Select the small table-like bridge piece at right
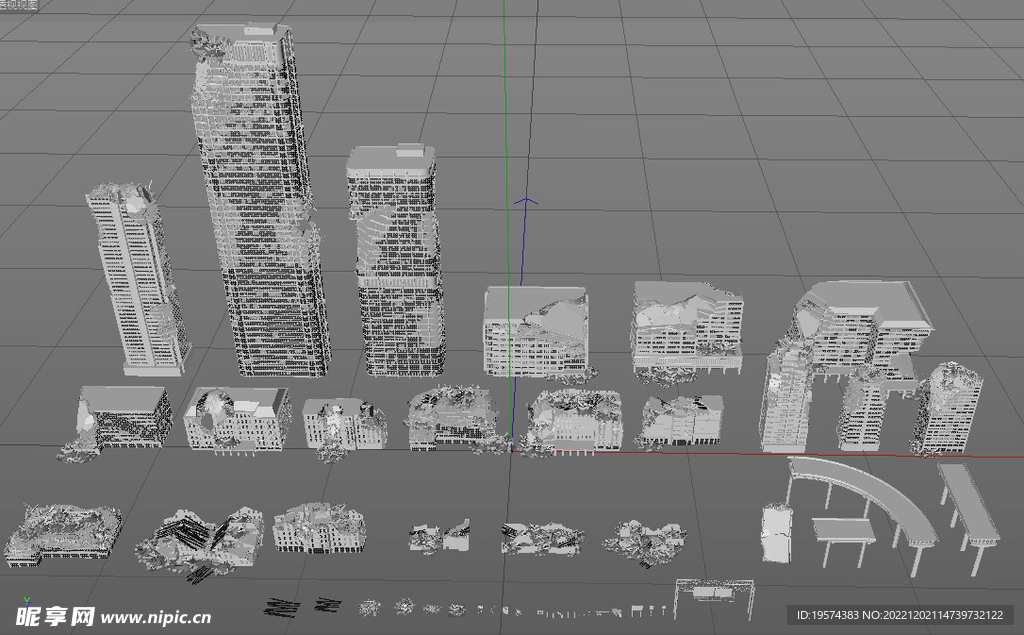This screenshot has height=635, width=1024. coord(845,530)
